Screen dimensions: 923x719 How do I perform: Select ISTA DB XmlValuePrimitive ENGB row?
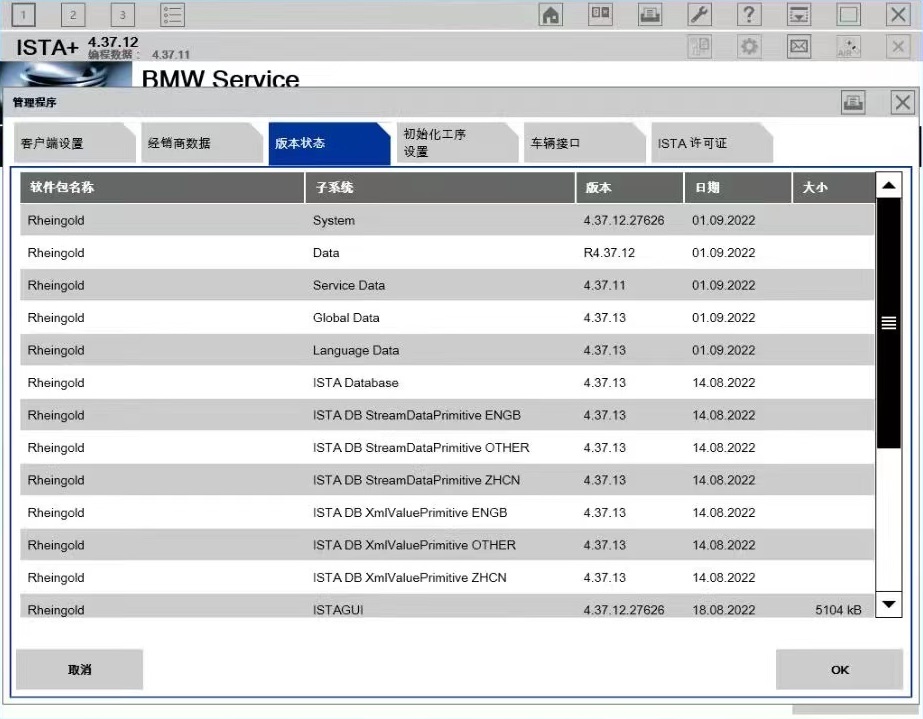[447, 513]
